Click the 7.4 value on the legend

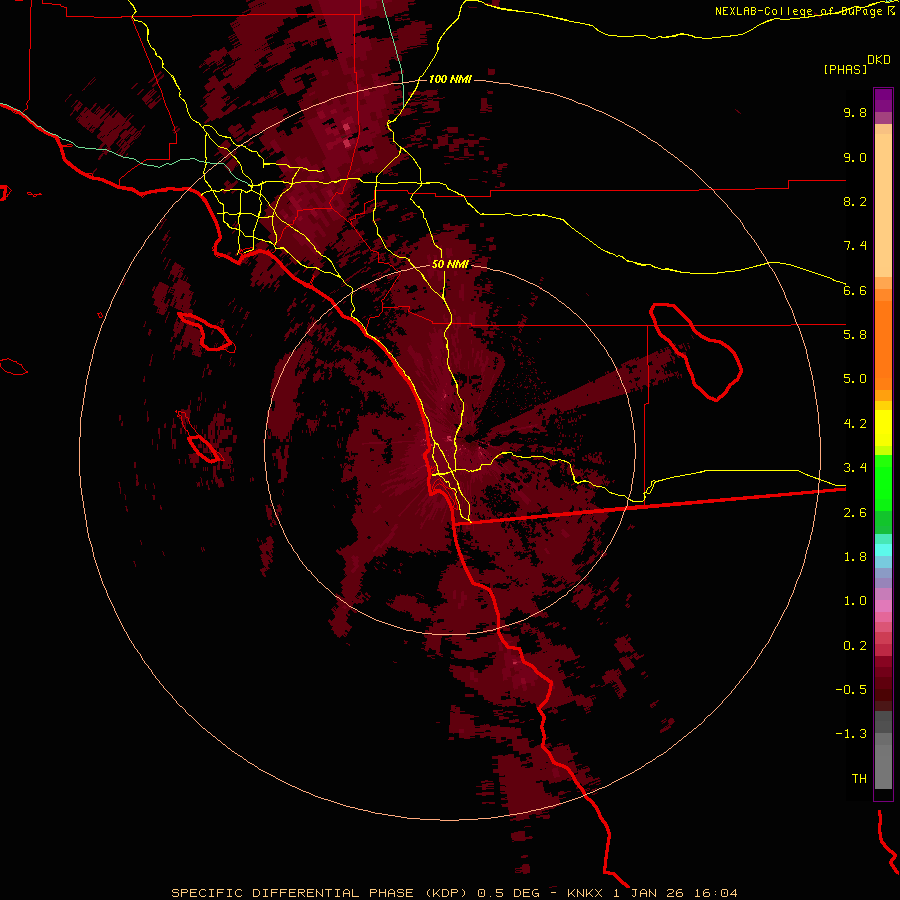coord(855,246)
